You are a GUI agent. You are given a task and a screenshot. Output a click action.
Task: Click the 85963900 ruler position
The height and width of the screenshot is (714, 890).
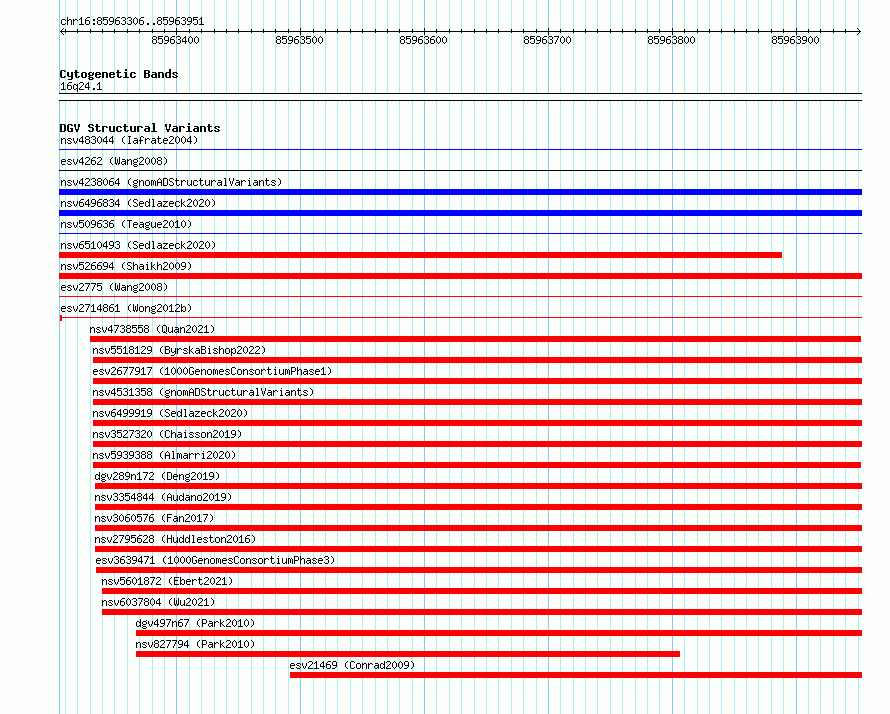point(795,40)
